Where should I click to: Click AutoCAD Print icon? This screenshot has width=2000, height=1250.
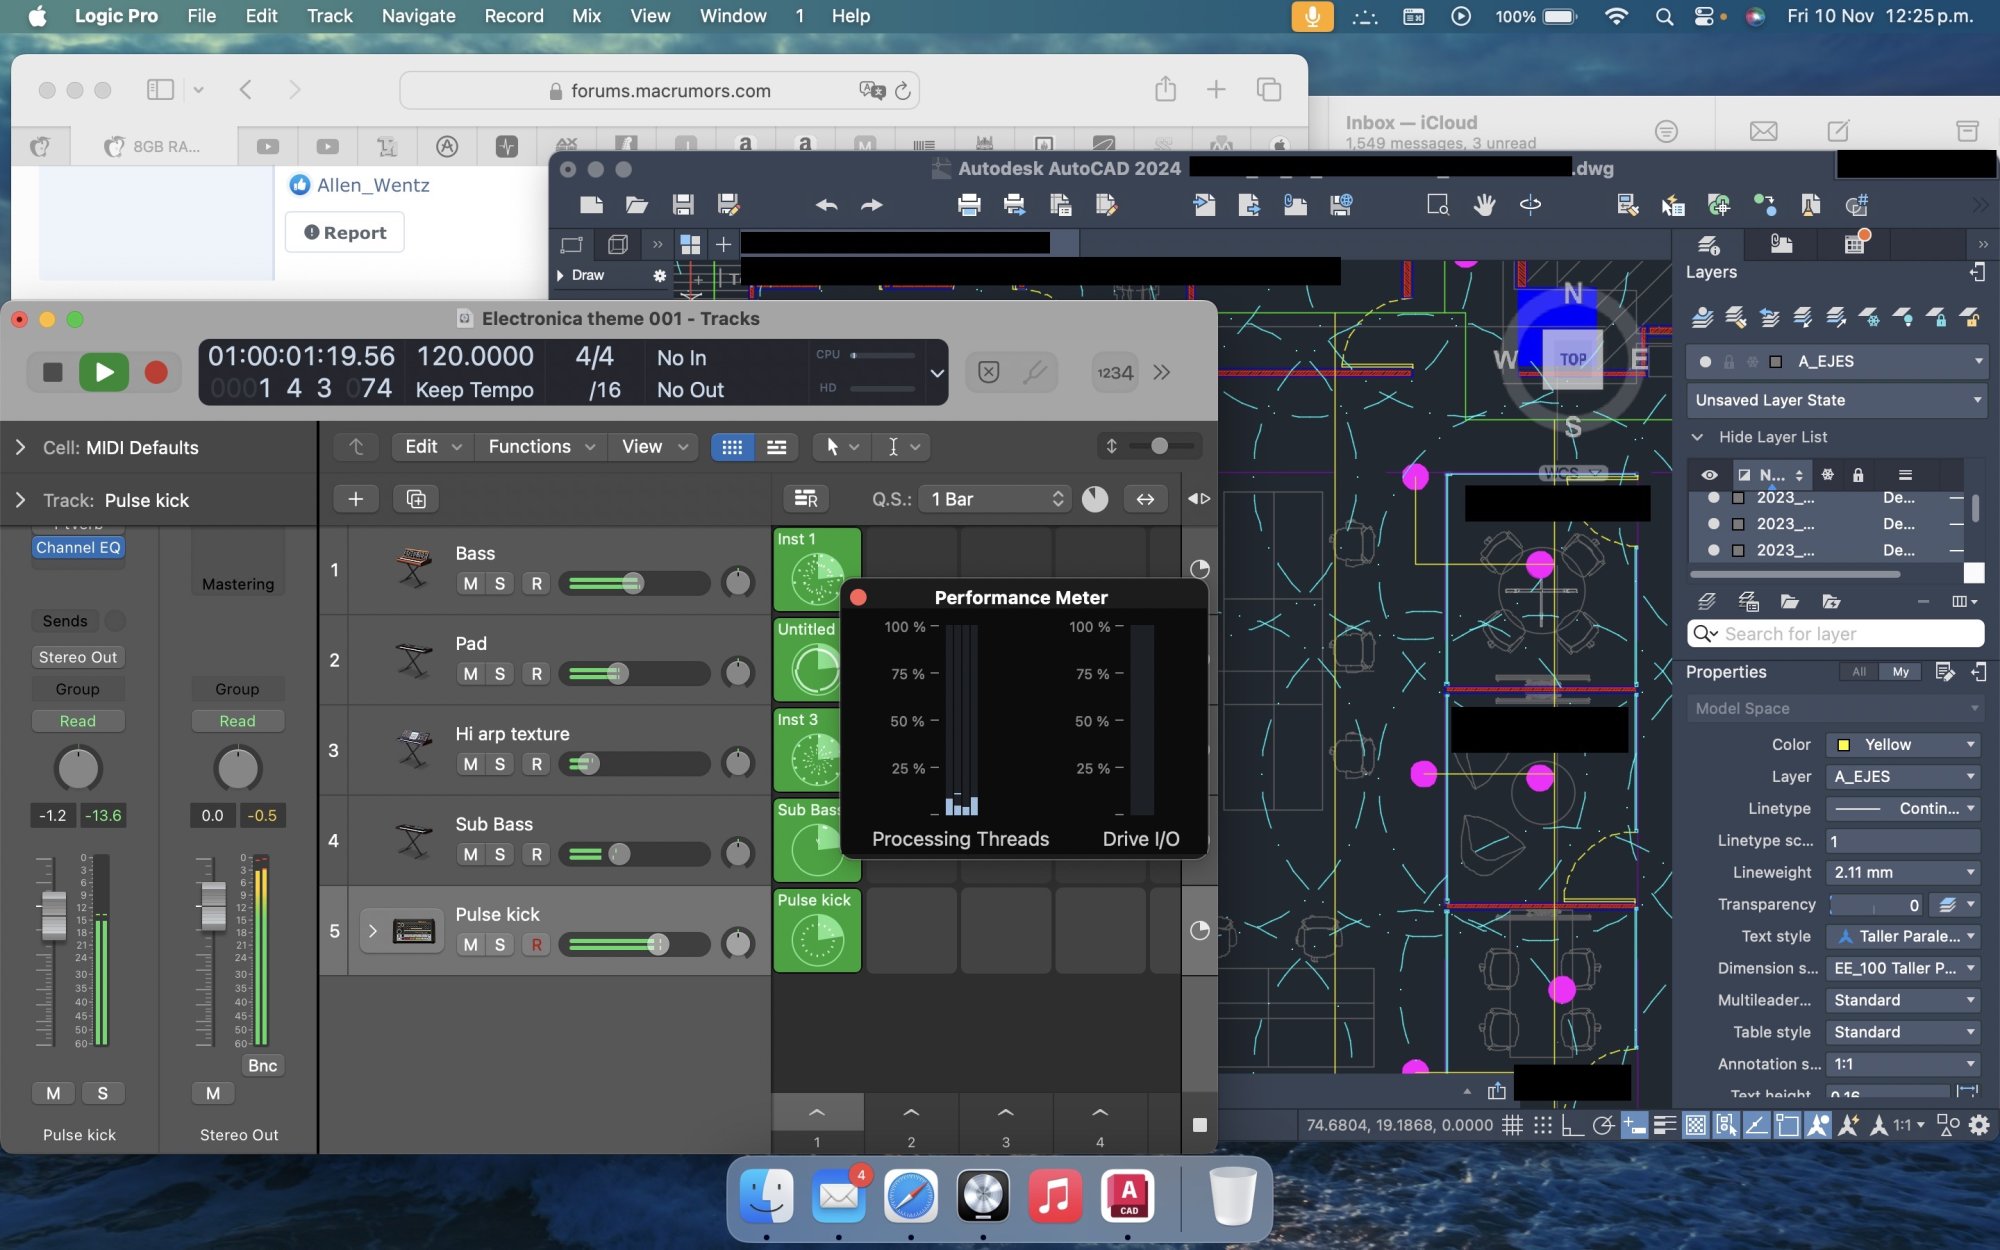[x=968, y=205]
